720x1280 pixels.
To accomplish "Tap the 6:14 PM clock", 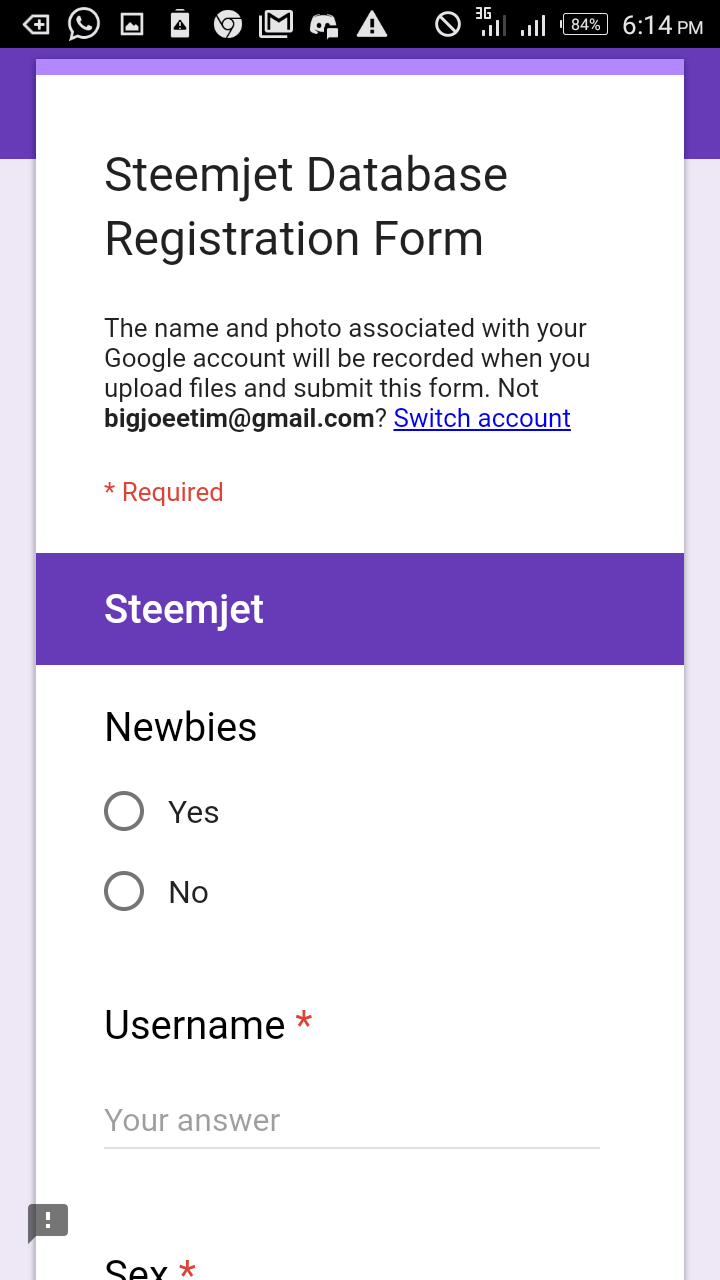I will pyautogui.click(x=662, y=25).
